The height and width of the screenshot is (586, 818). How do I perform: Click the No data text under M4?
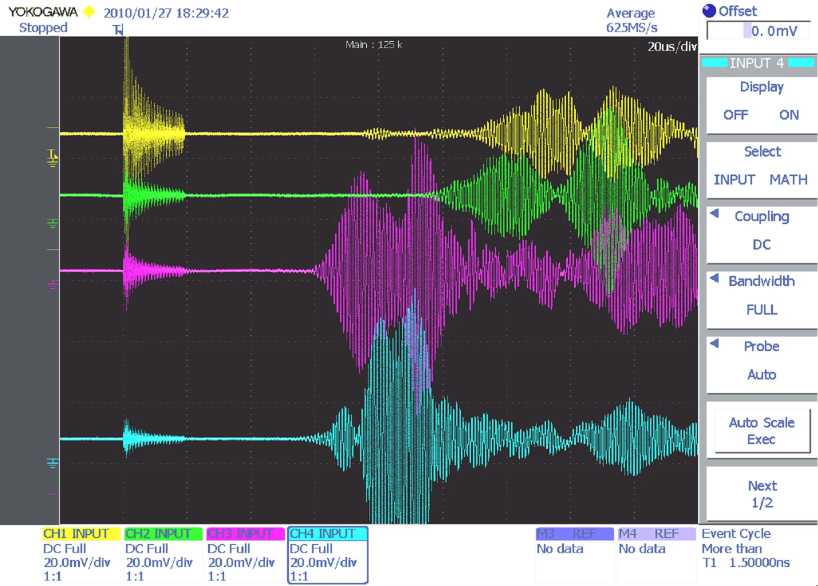642,548
